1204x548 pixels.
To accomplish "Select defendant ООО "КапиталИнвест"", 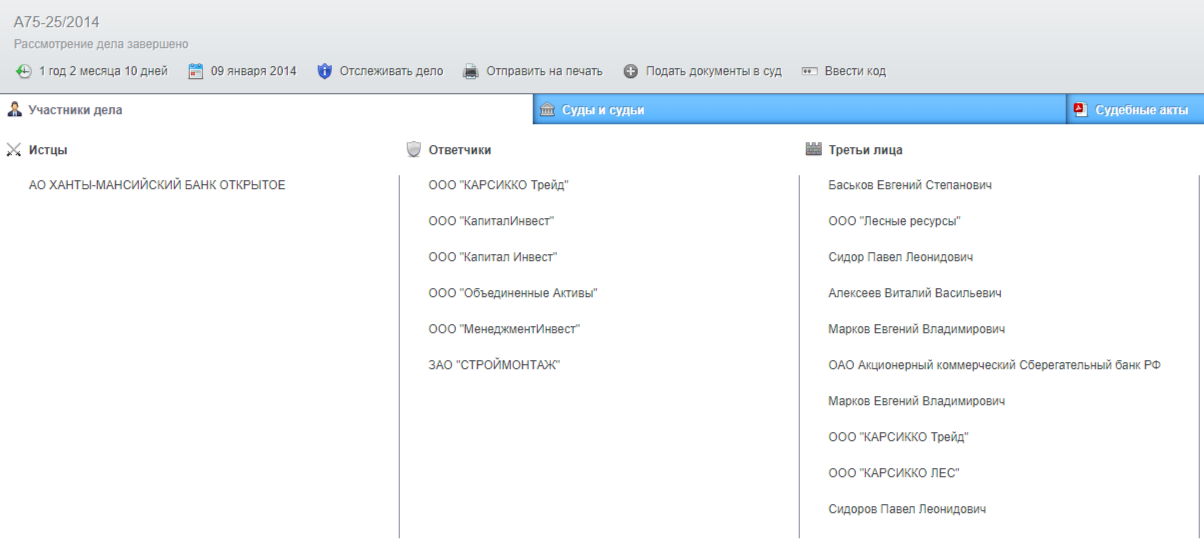I will pos(491,221).
